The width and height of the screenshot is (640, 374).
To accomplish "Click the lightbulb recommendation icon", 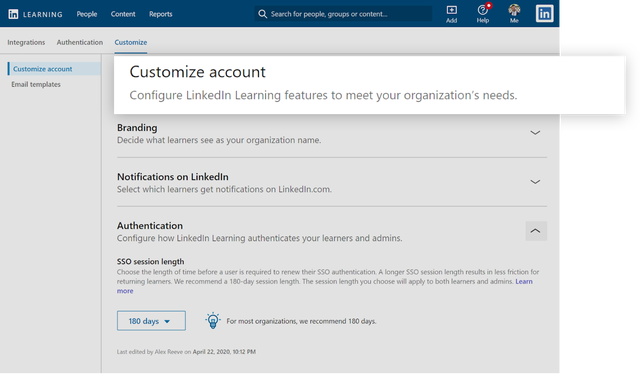I will point(213,321).
